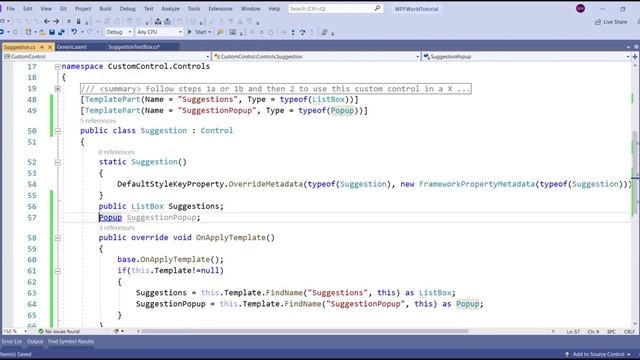640x360 pixels.
Task: Open the Start button dropdown arrow
Action: click(x=210, y=32)
